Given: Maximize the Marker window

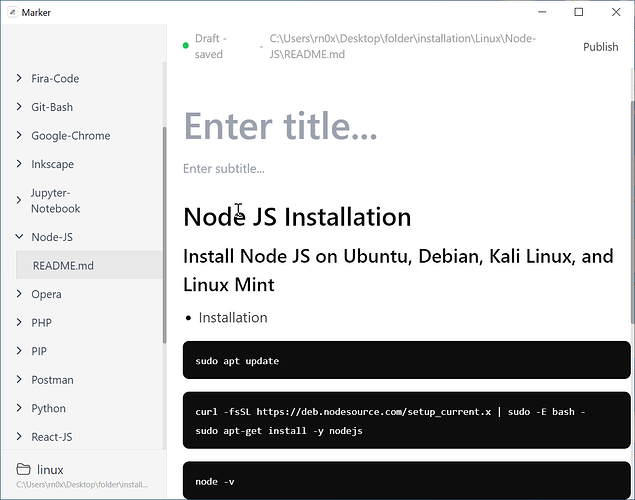Looking at the screenshot, I should (x=579, y=12).
